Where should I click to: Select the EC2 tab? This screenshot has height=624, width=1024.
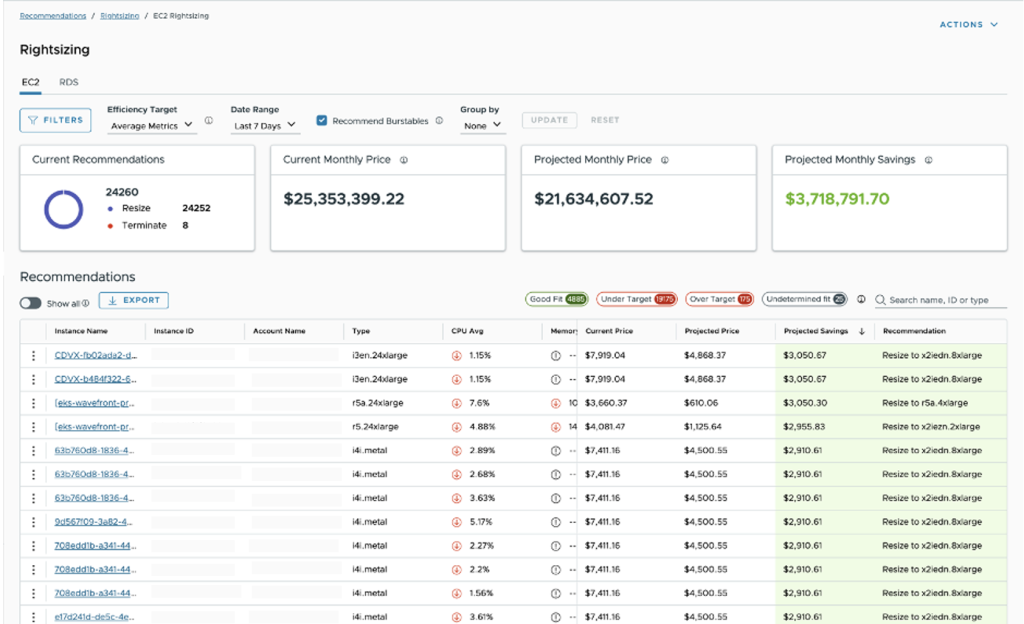tap(30, 82)
